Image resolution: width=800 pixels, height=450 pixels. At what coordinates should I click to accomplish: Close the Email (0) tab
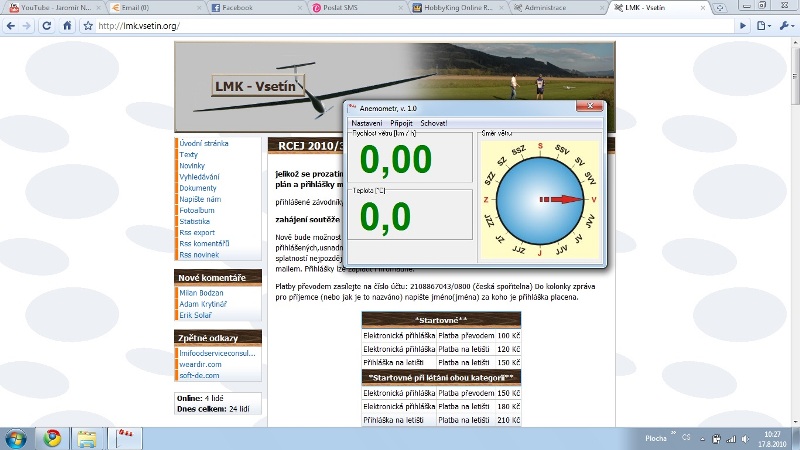click(x=199, y=8)
